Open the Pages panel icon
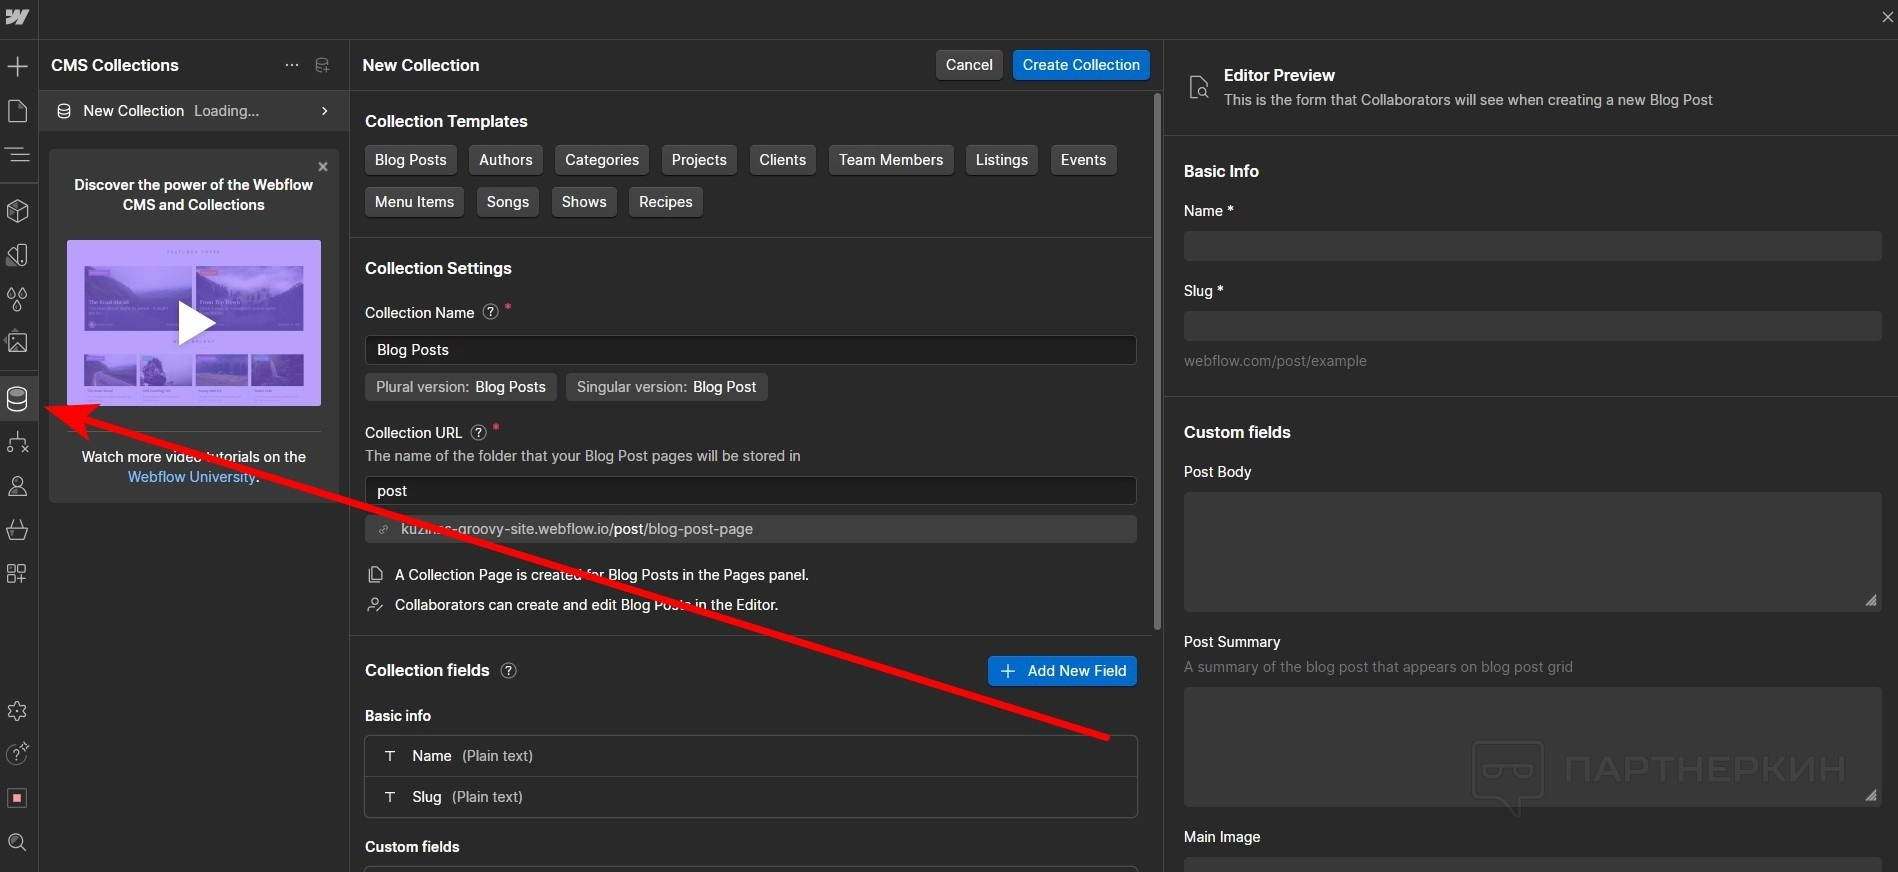 17,111
